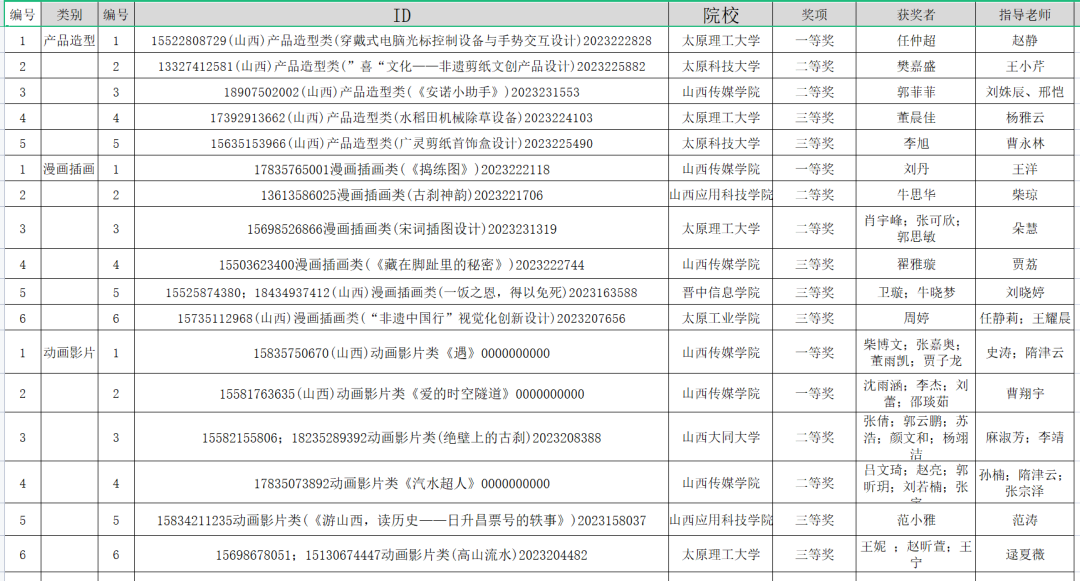
Task: Click school cell 太原工业学院
Action: (x=720, y=318)
